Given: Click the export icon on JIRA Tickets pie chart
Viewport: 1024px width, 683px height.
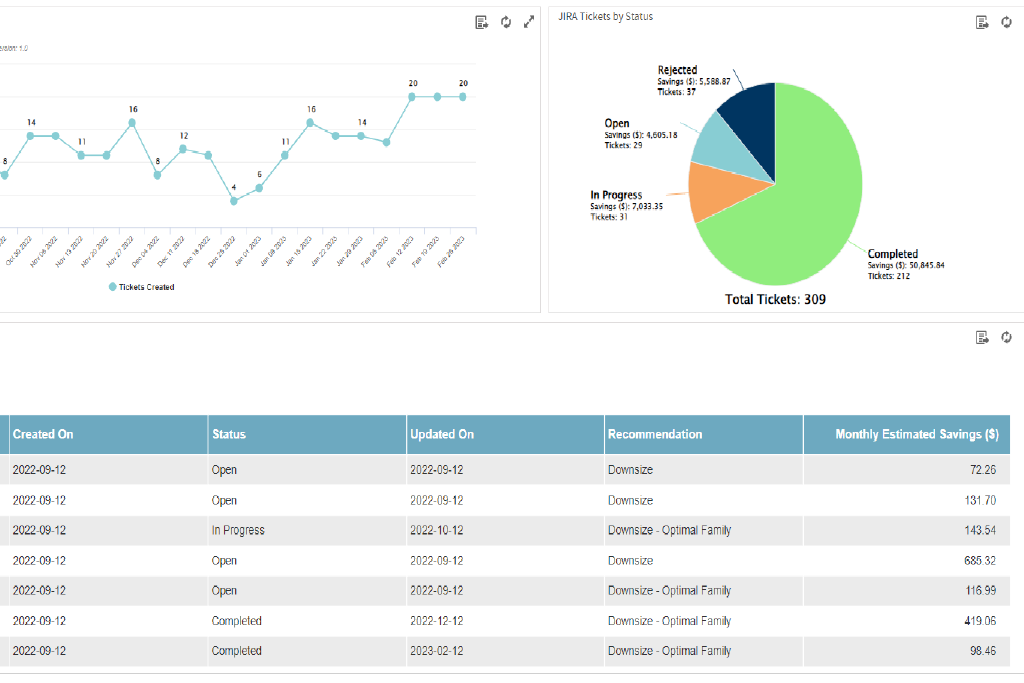Looking at the screenshot, I should [x=983, y=21].
